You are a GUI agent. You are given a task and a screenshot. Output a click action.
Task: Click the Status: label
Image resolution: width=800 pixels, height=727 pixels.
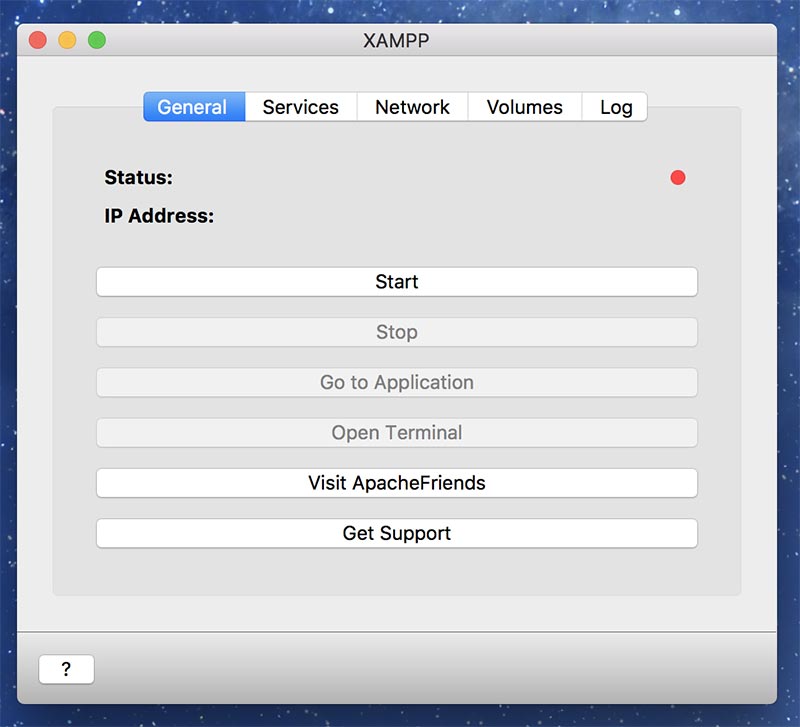point(138,178)
